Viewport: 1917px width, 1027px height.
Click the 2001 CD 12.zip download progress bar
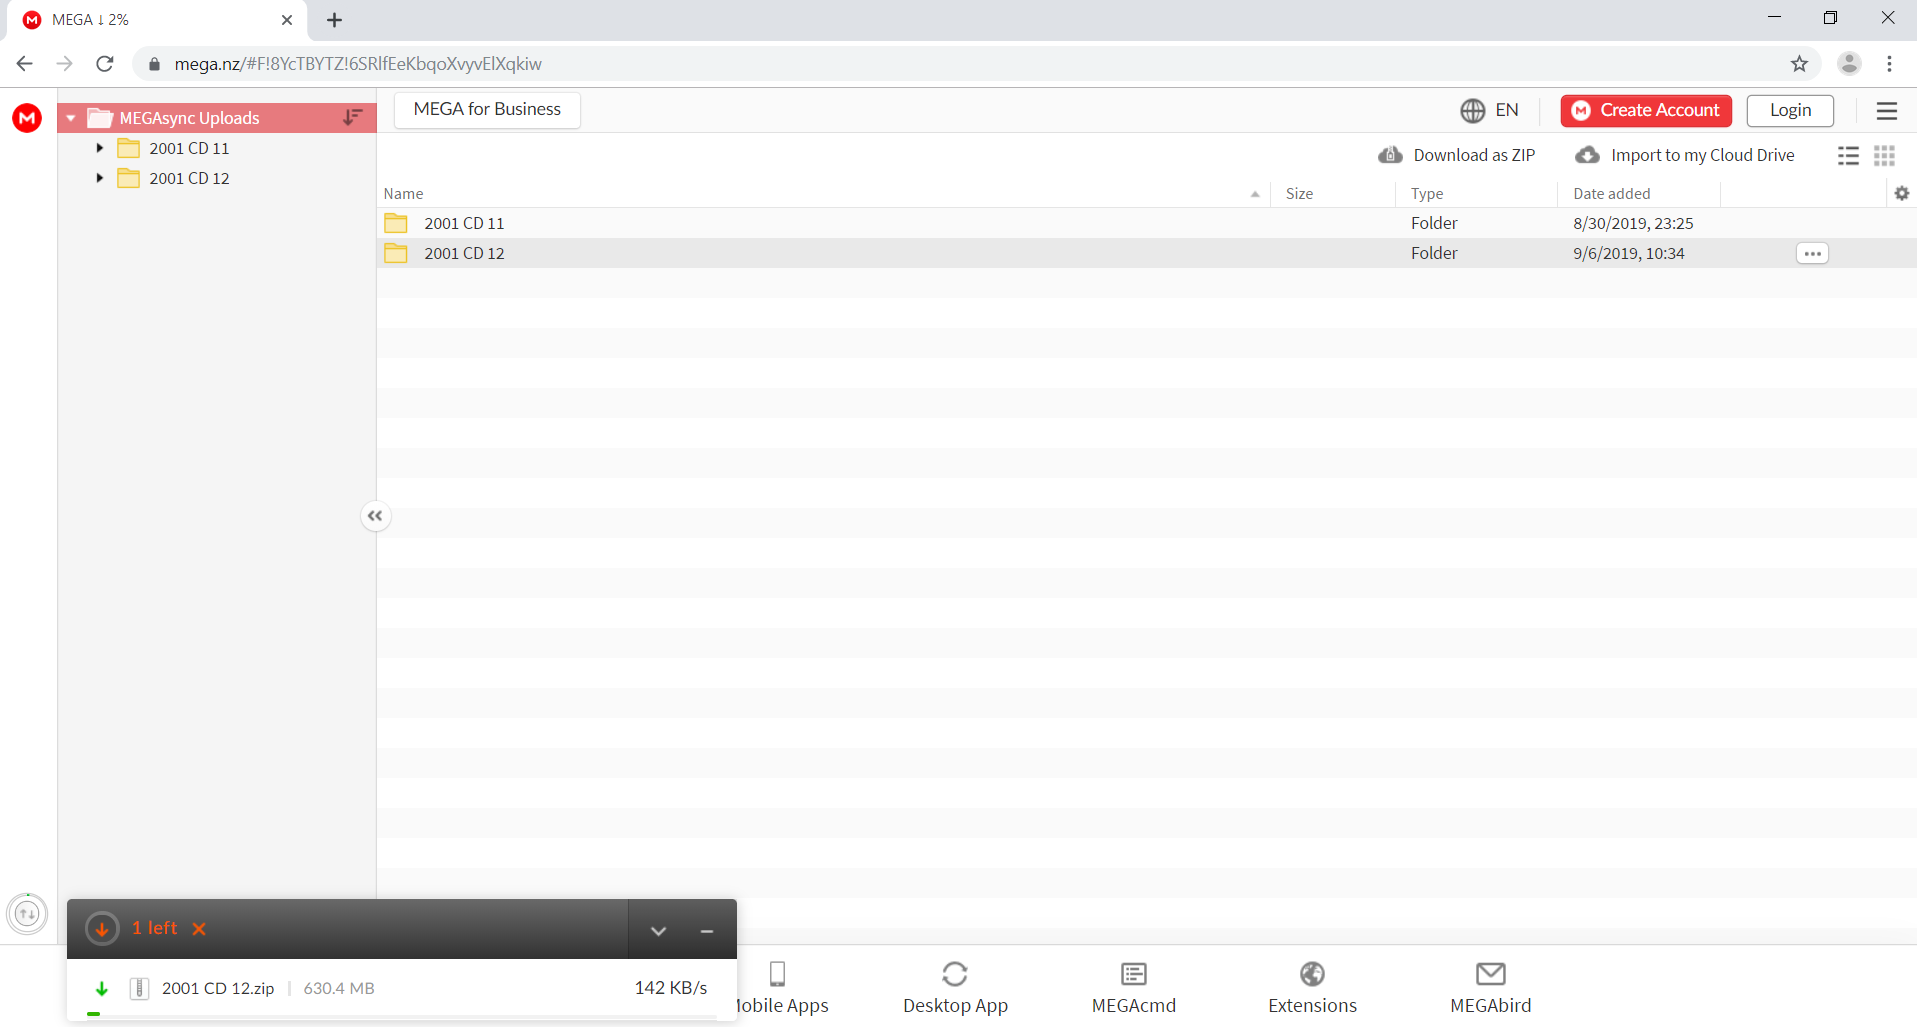point(400,1014)
